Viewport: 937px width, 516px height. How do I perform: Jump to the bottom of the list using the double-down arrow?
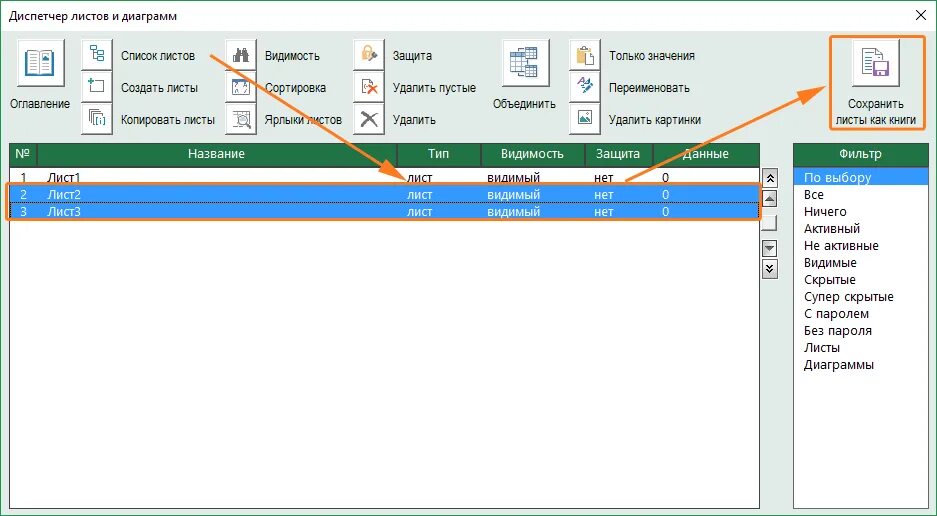coord(770,268)
